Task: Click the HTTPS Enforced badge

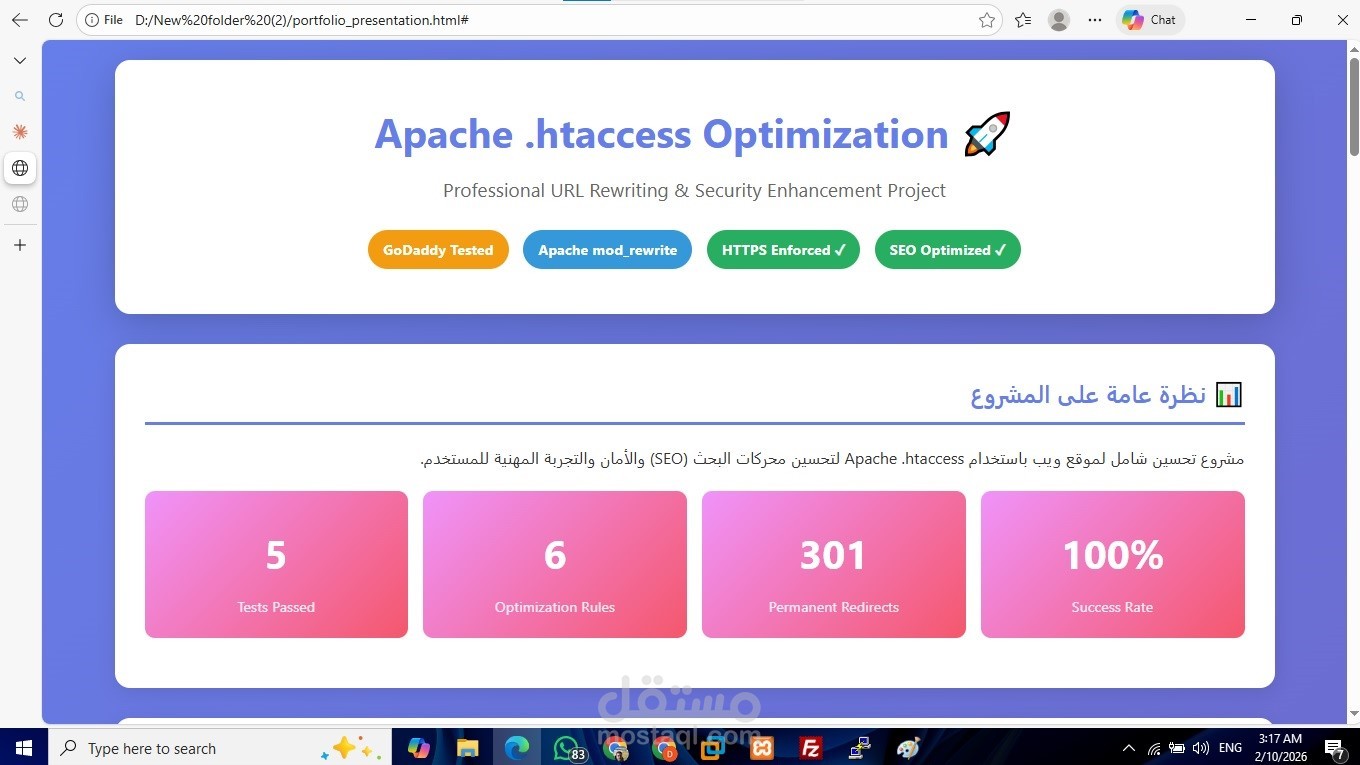Action: [783, 250]
